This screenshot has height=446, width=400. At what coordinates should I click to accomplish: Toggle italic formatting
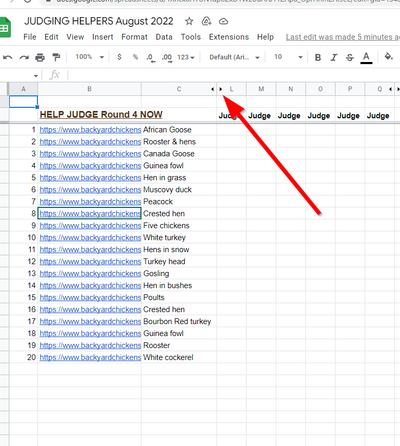coord(334,57)
